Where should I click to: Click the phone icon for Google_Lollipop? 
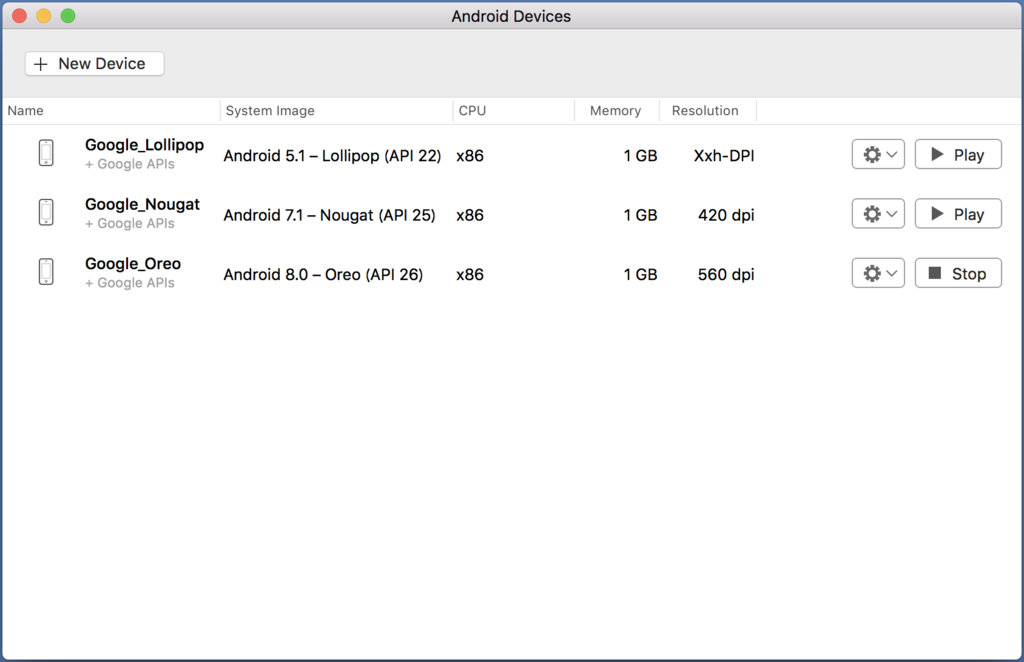click(46, 153)
